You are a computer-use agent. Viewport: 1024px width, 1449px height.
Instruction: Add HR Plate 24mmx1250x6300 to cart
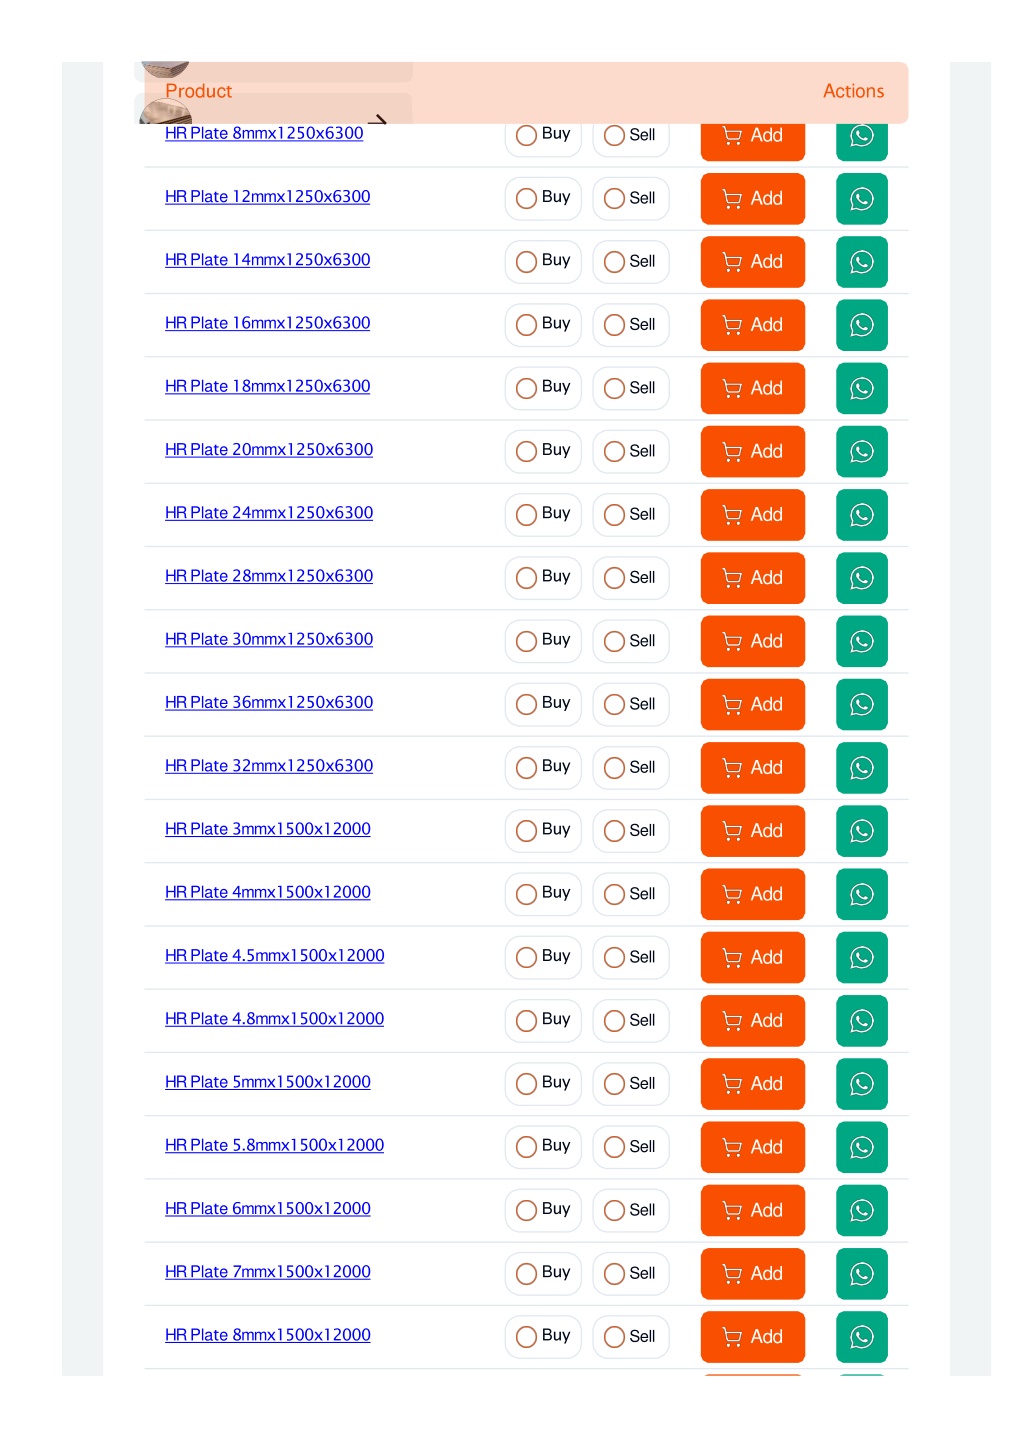pos(753,515)
